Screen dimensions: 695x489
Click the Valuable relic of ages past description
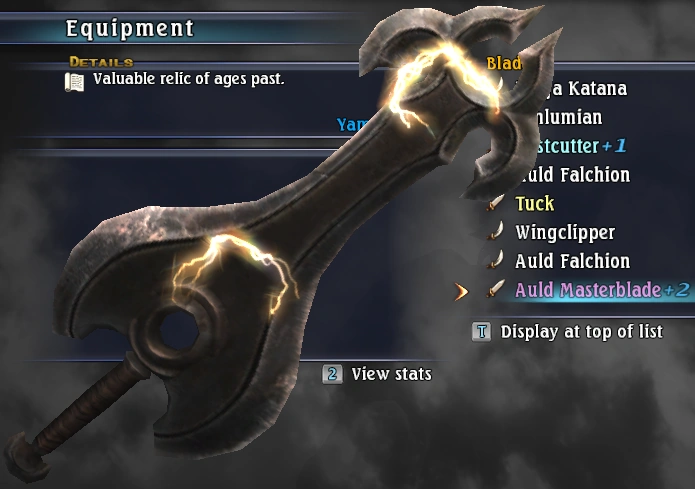188,79
